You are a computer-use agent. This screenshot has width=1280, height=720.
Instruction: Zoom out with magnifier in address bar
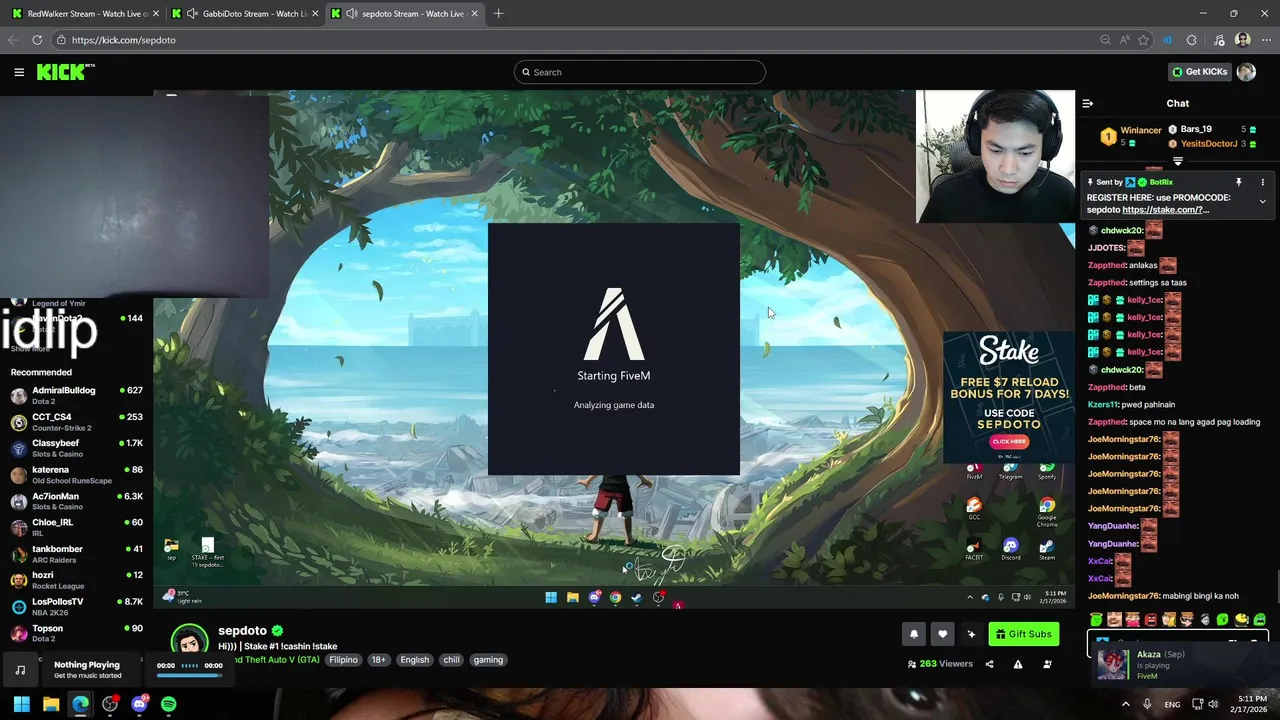tap(1105, 40)
